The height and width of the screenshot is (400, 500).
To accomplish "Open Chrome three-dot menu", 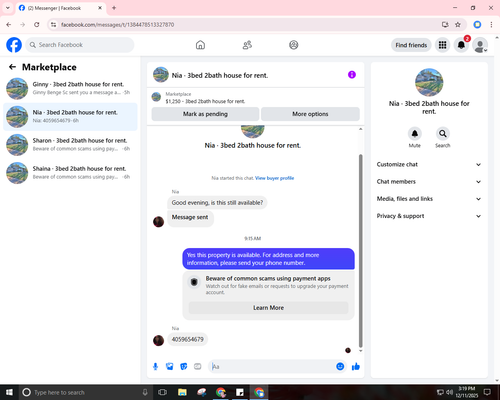I will pos(491,25).
